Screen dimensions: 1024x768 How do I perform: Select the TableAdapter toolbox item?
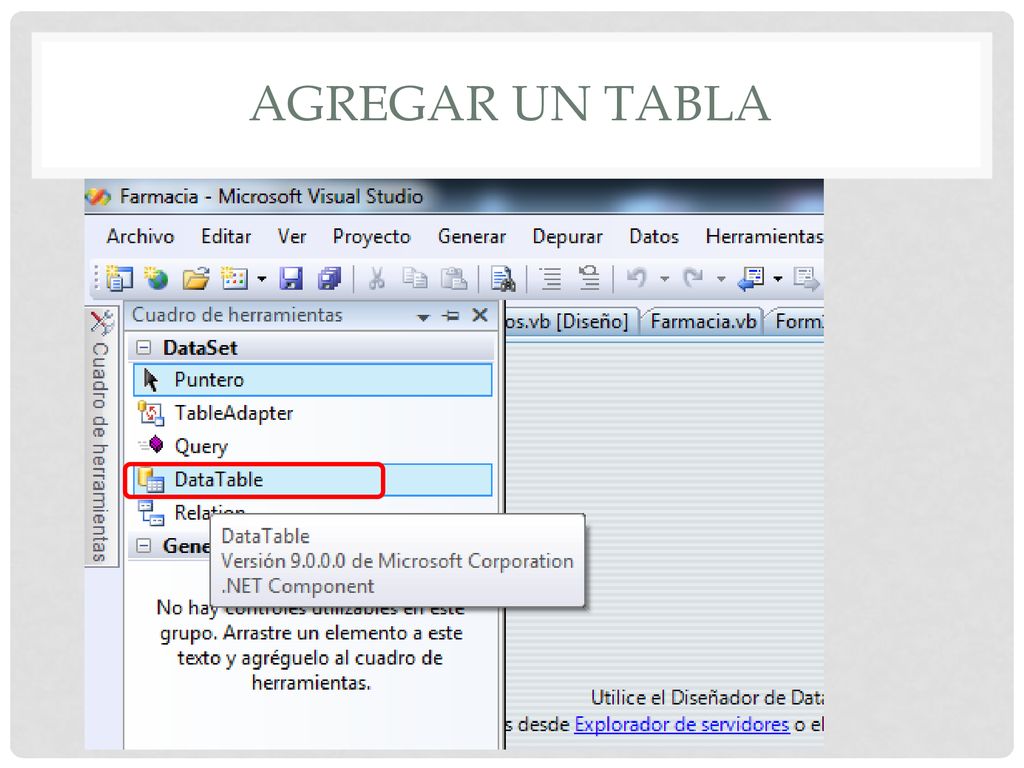313,413
